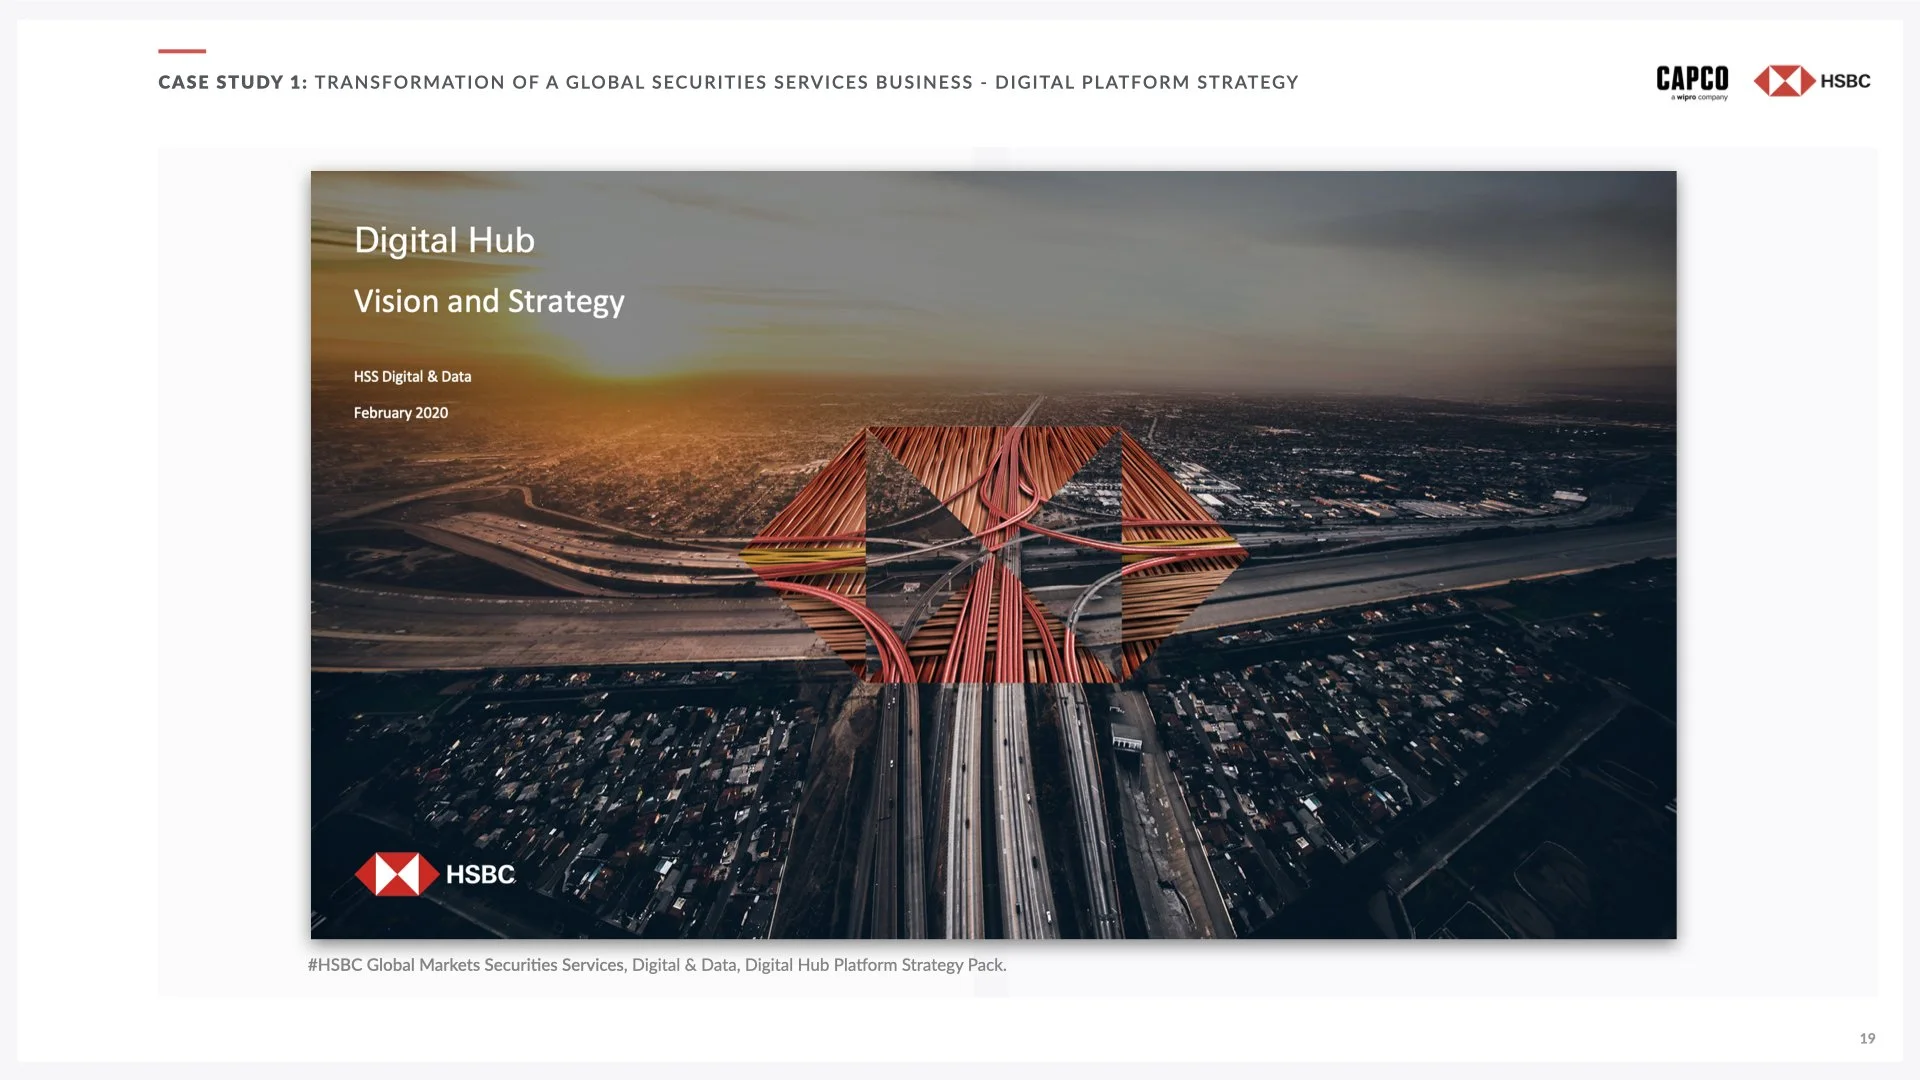Click the large highway hexagon graphic
1920x1080 pixels.
point(993,555)
